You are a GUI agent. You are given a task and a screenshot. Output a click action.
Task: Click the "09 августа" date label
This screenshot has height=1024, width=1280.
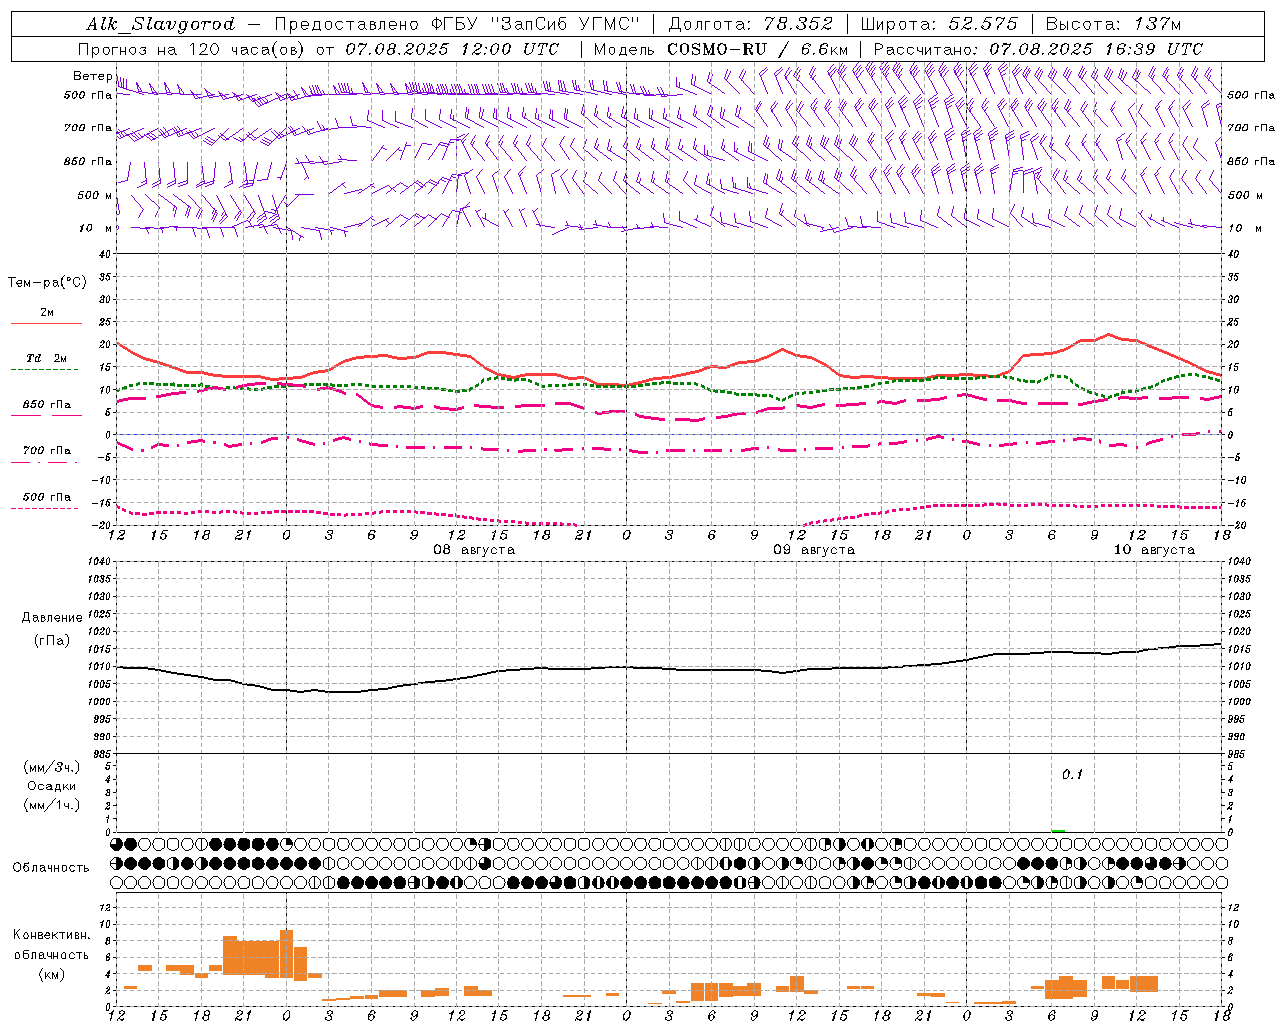tap(814, 550)
